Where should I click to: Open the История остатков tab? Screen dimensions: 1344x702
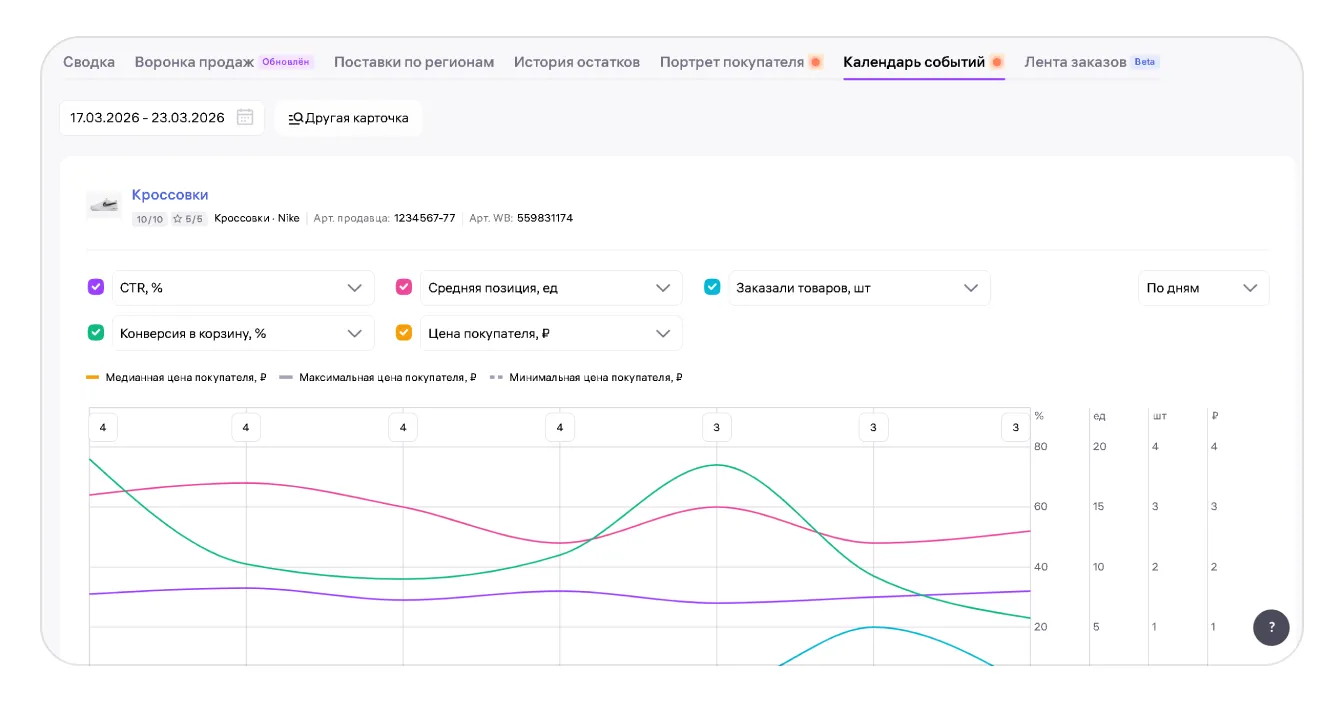[576, 62]
